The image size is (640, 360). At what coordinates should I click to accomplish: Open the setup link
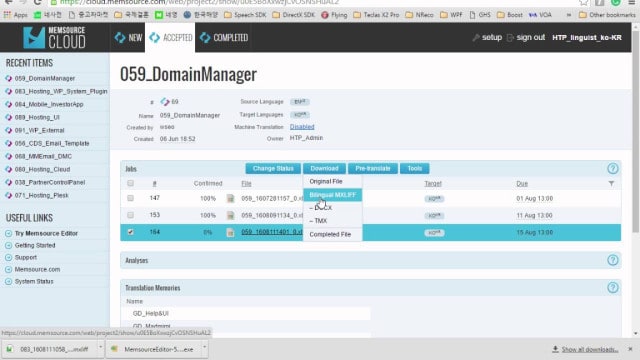[x=487, y=38]
